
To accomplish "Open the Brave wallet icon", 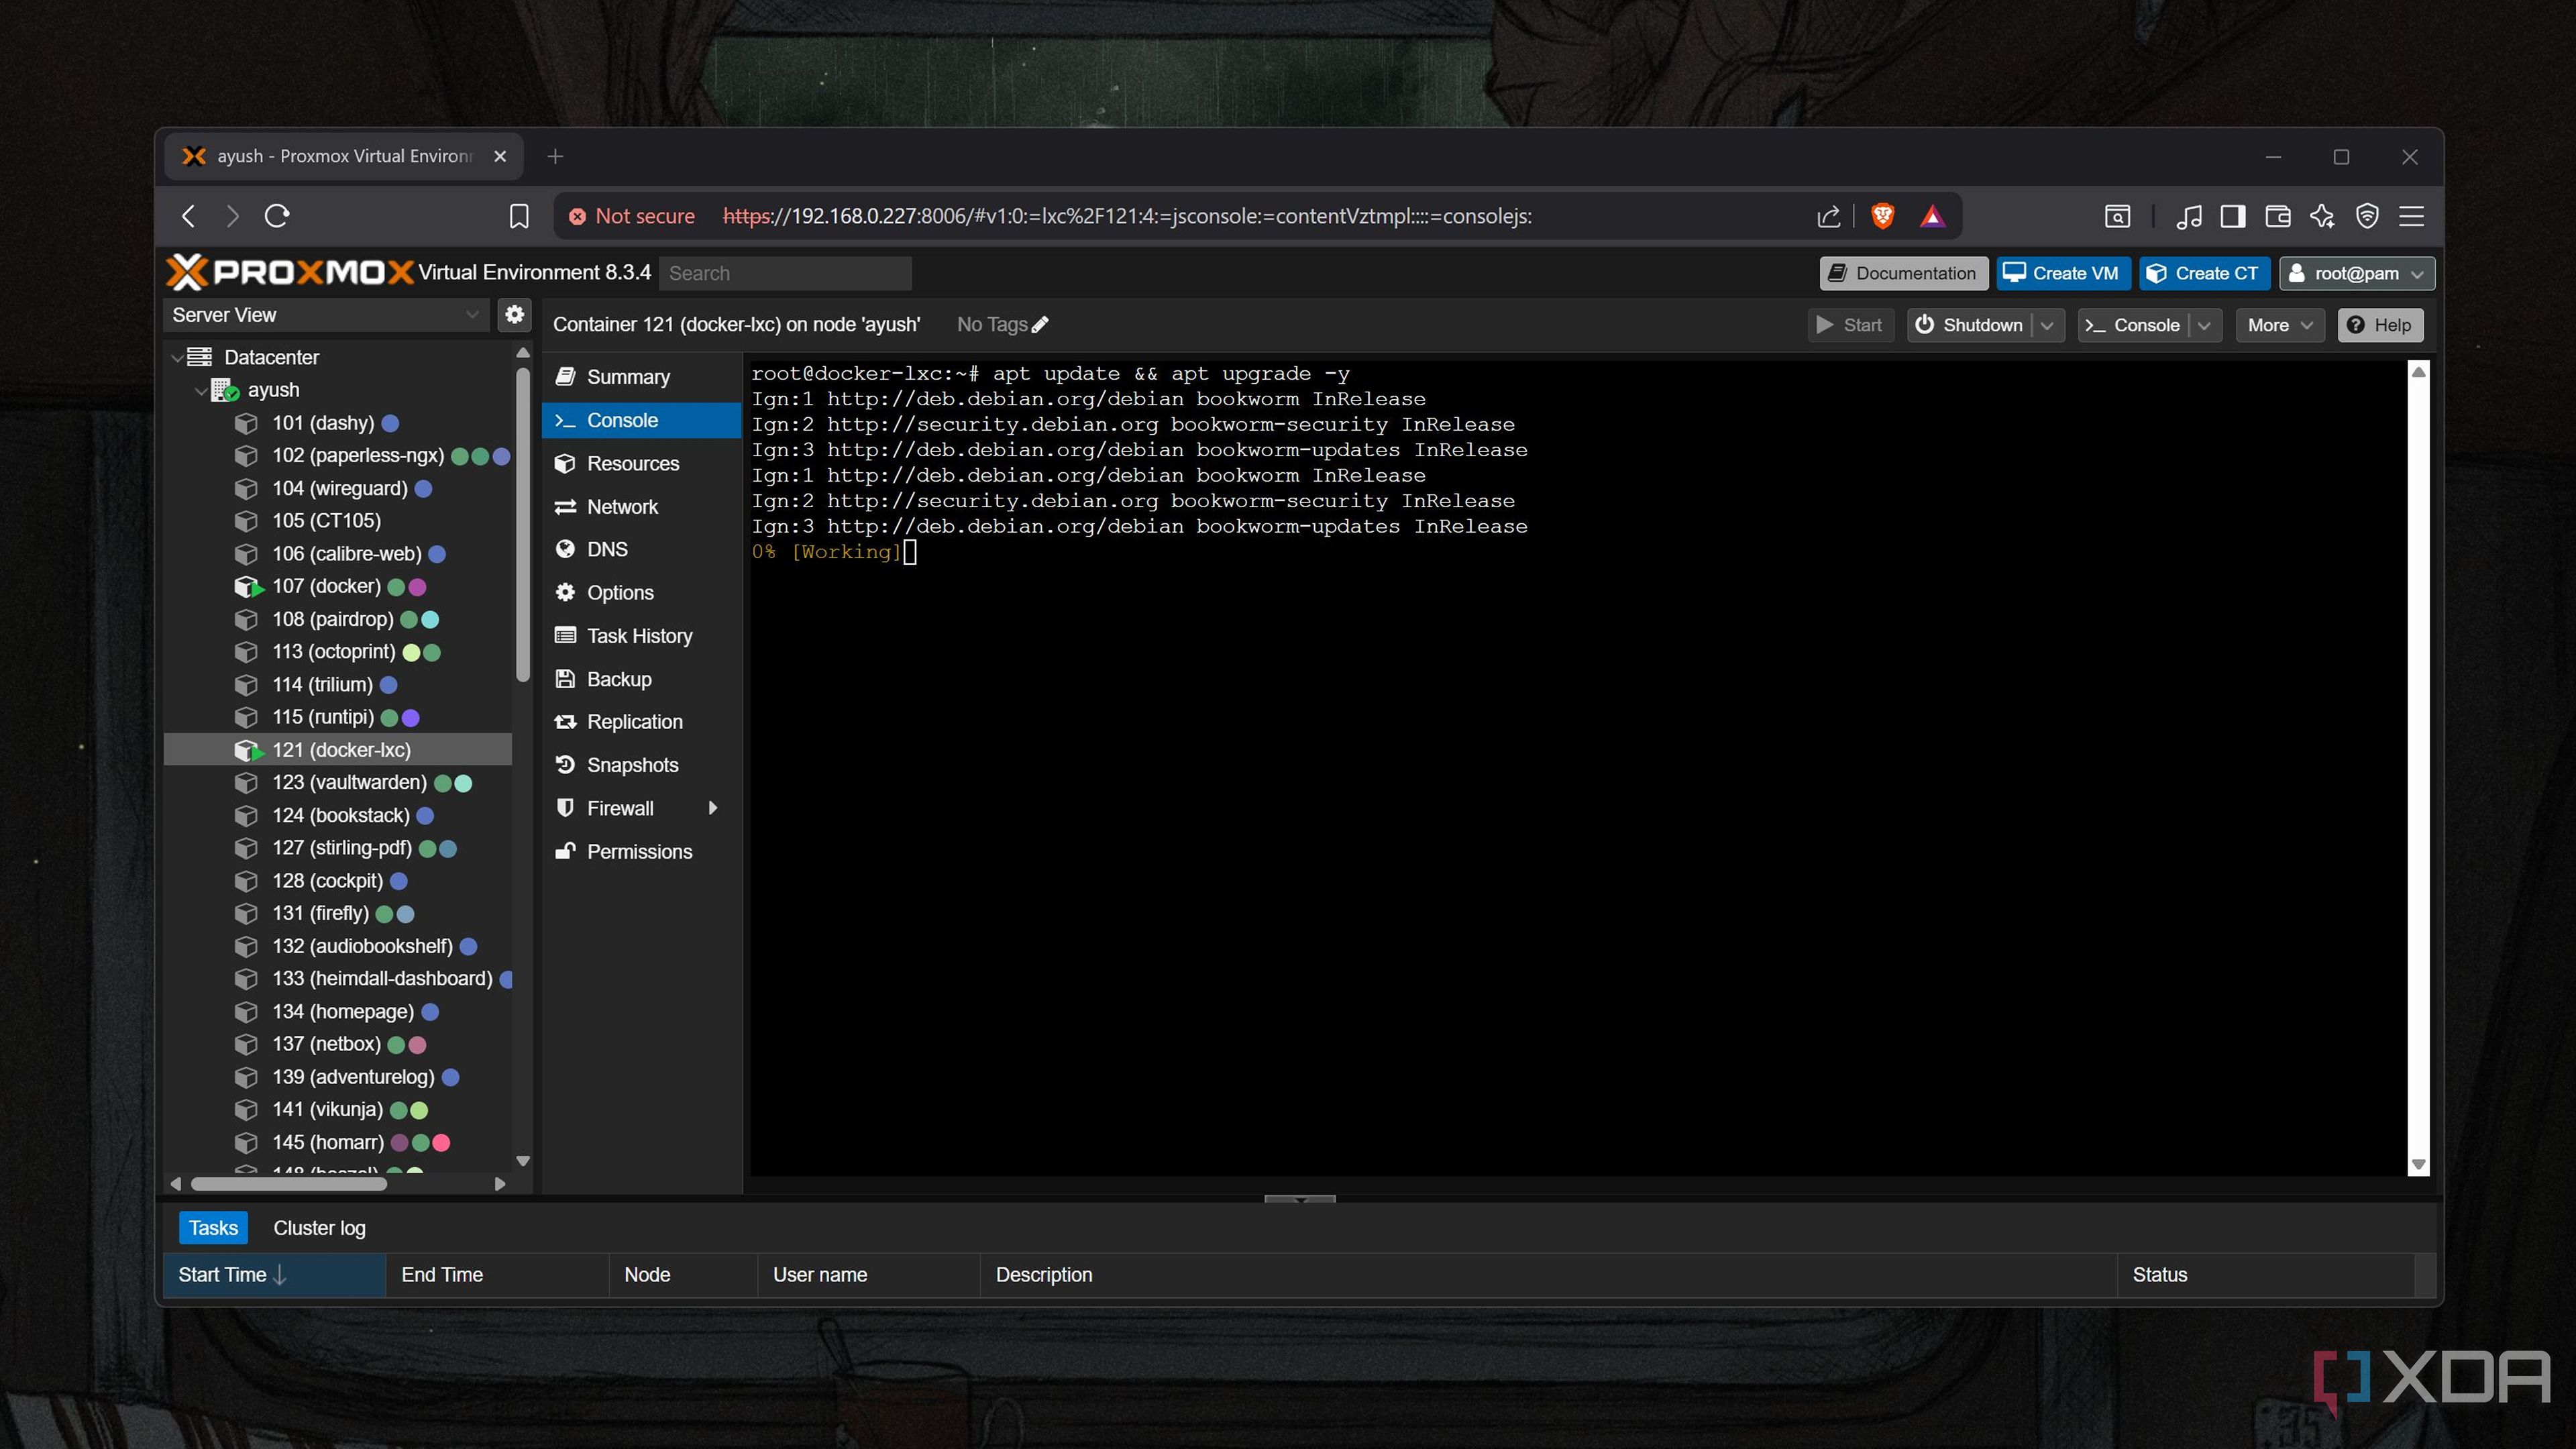I will (x=2278, y=216).
